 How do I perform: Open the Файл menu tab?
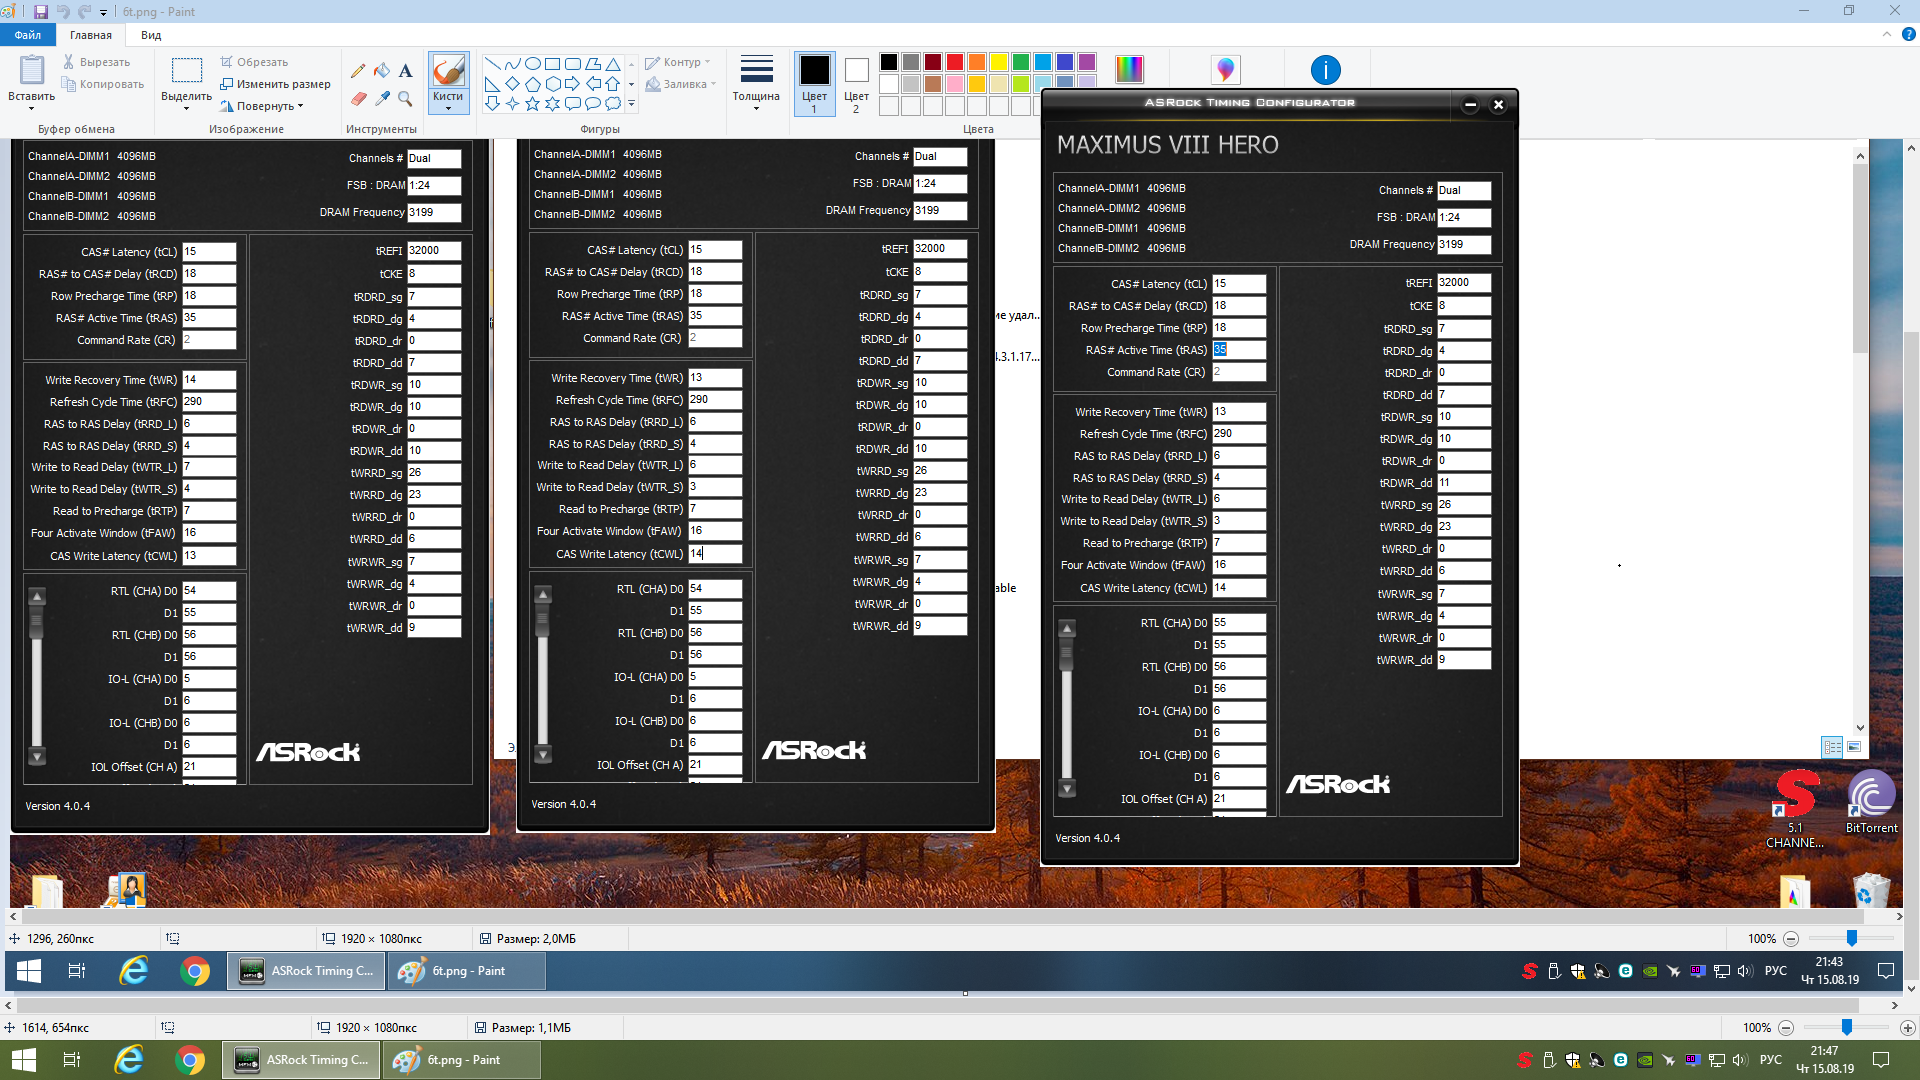point(28,35)
